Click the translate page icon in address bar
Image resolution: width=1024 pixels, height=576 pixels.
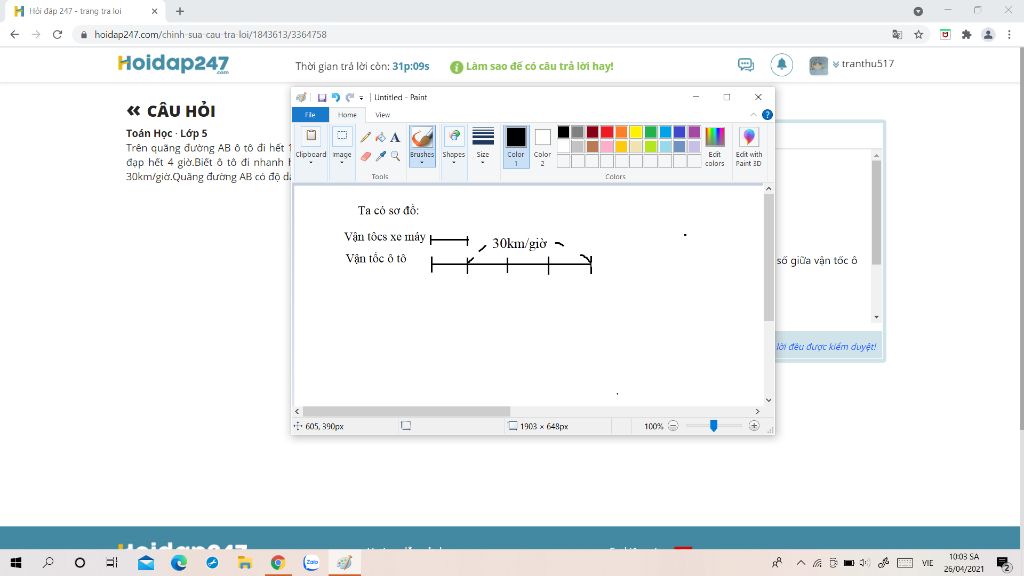[897, 35]
